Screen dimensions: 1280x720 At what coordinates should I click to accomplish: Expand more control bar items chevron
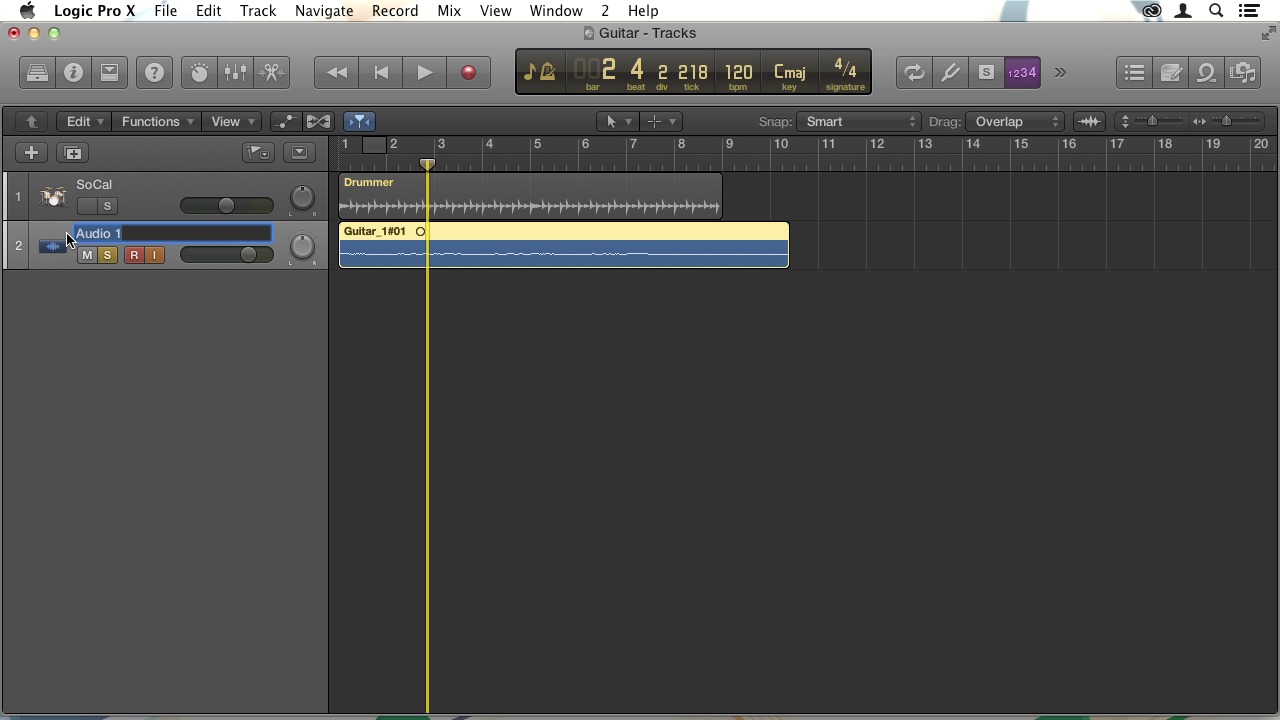coord(1060,73)
